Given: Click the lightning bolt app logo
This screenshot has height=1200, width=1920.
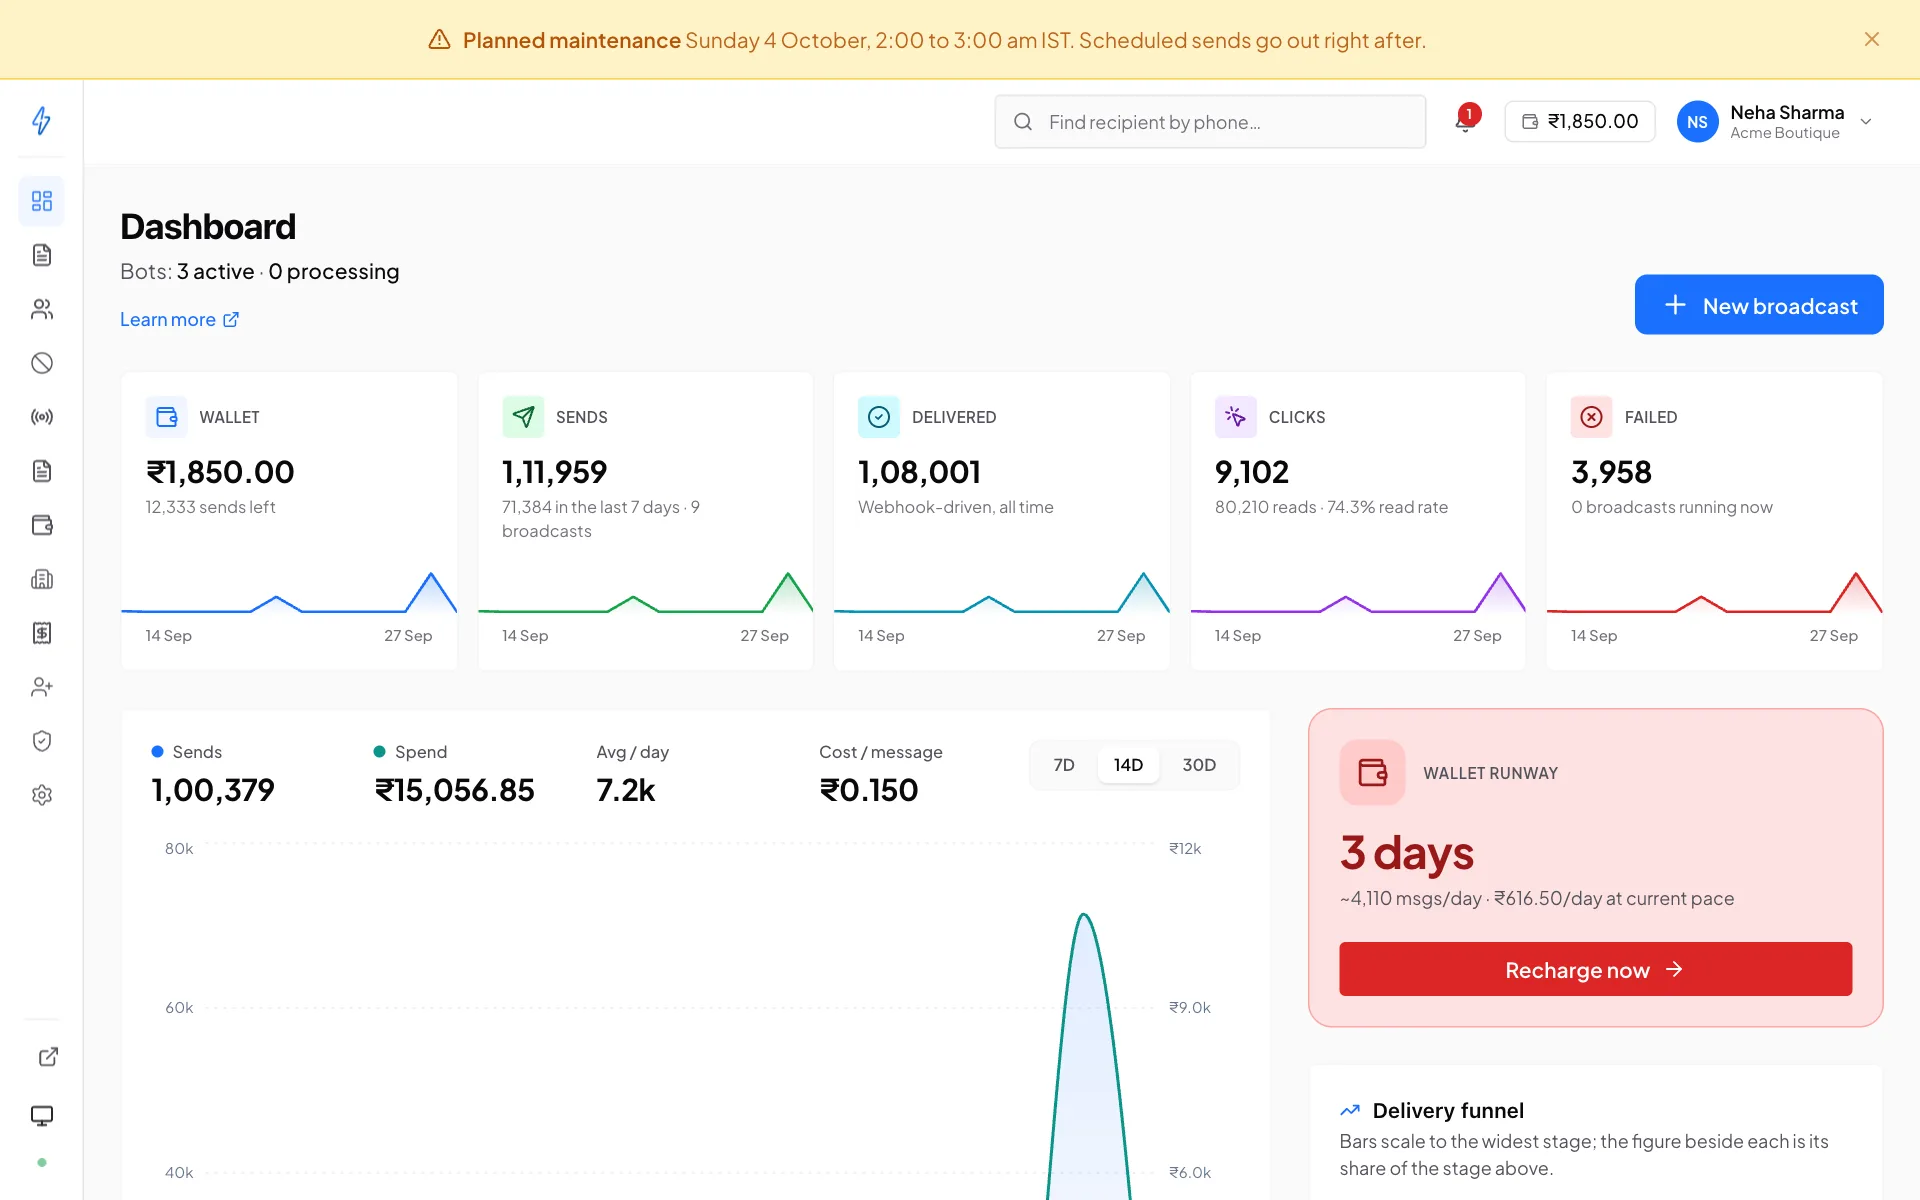Looking at the screenshot, I should 42,121.
